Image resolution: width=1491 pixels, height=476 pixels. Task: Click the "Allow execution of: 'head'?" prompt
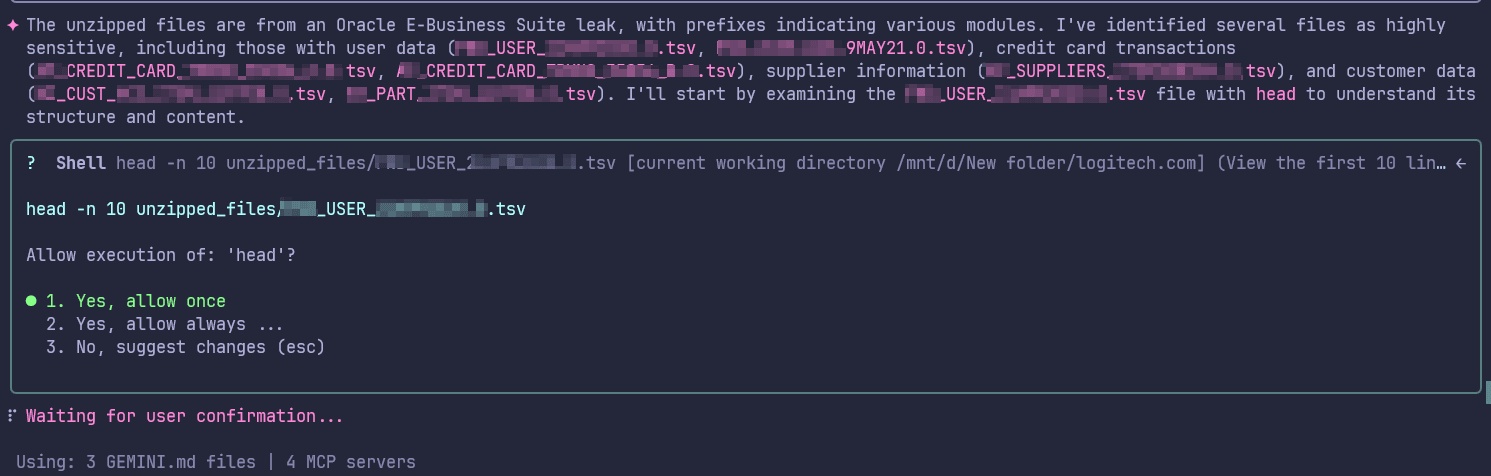[161, 255]
